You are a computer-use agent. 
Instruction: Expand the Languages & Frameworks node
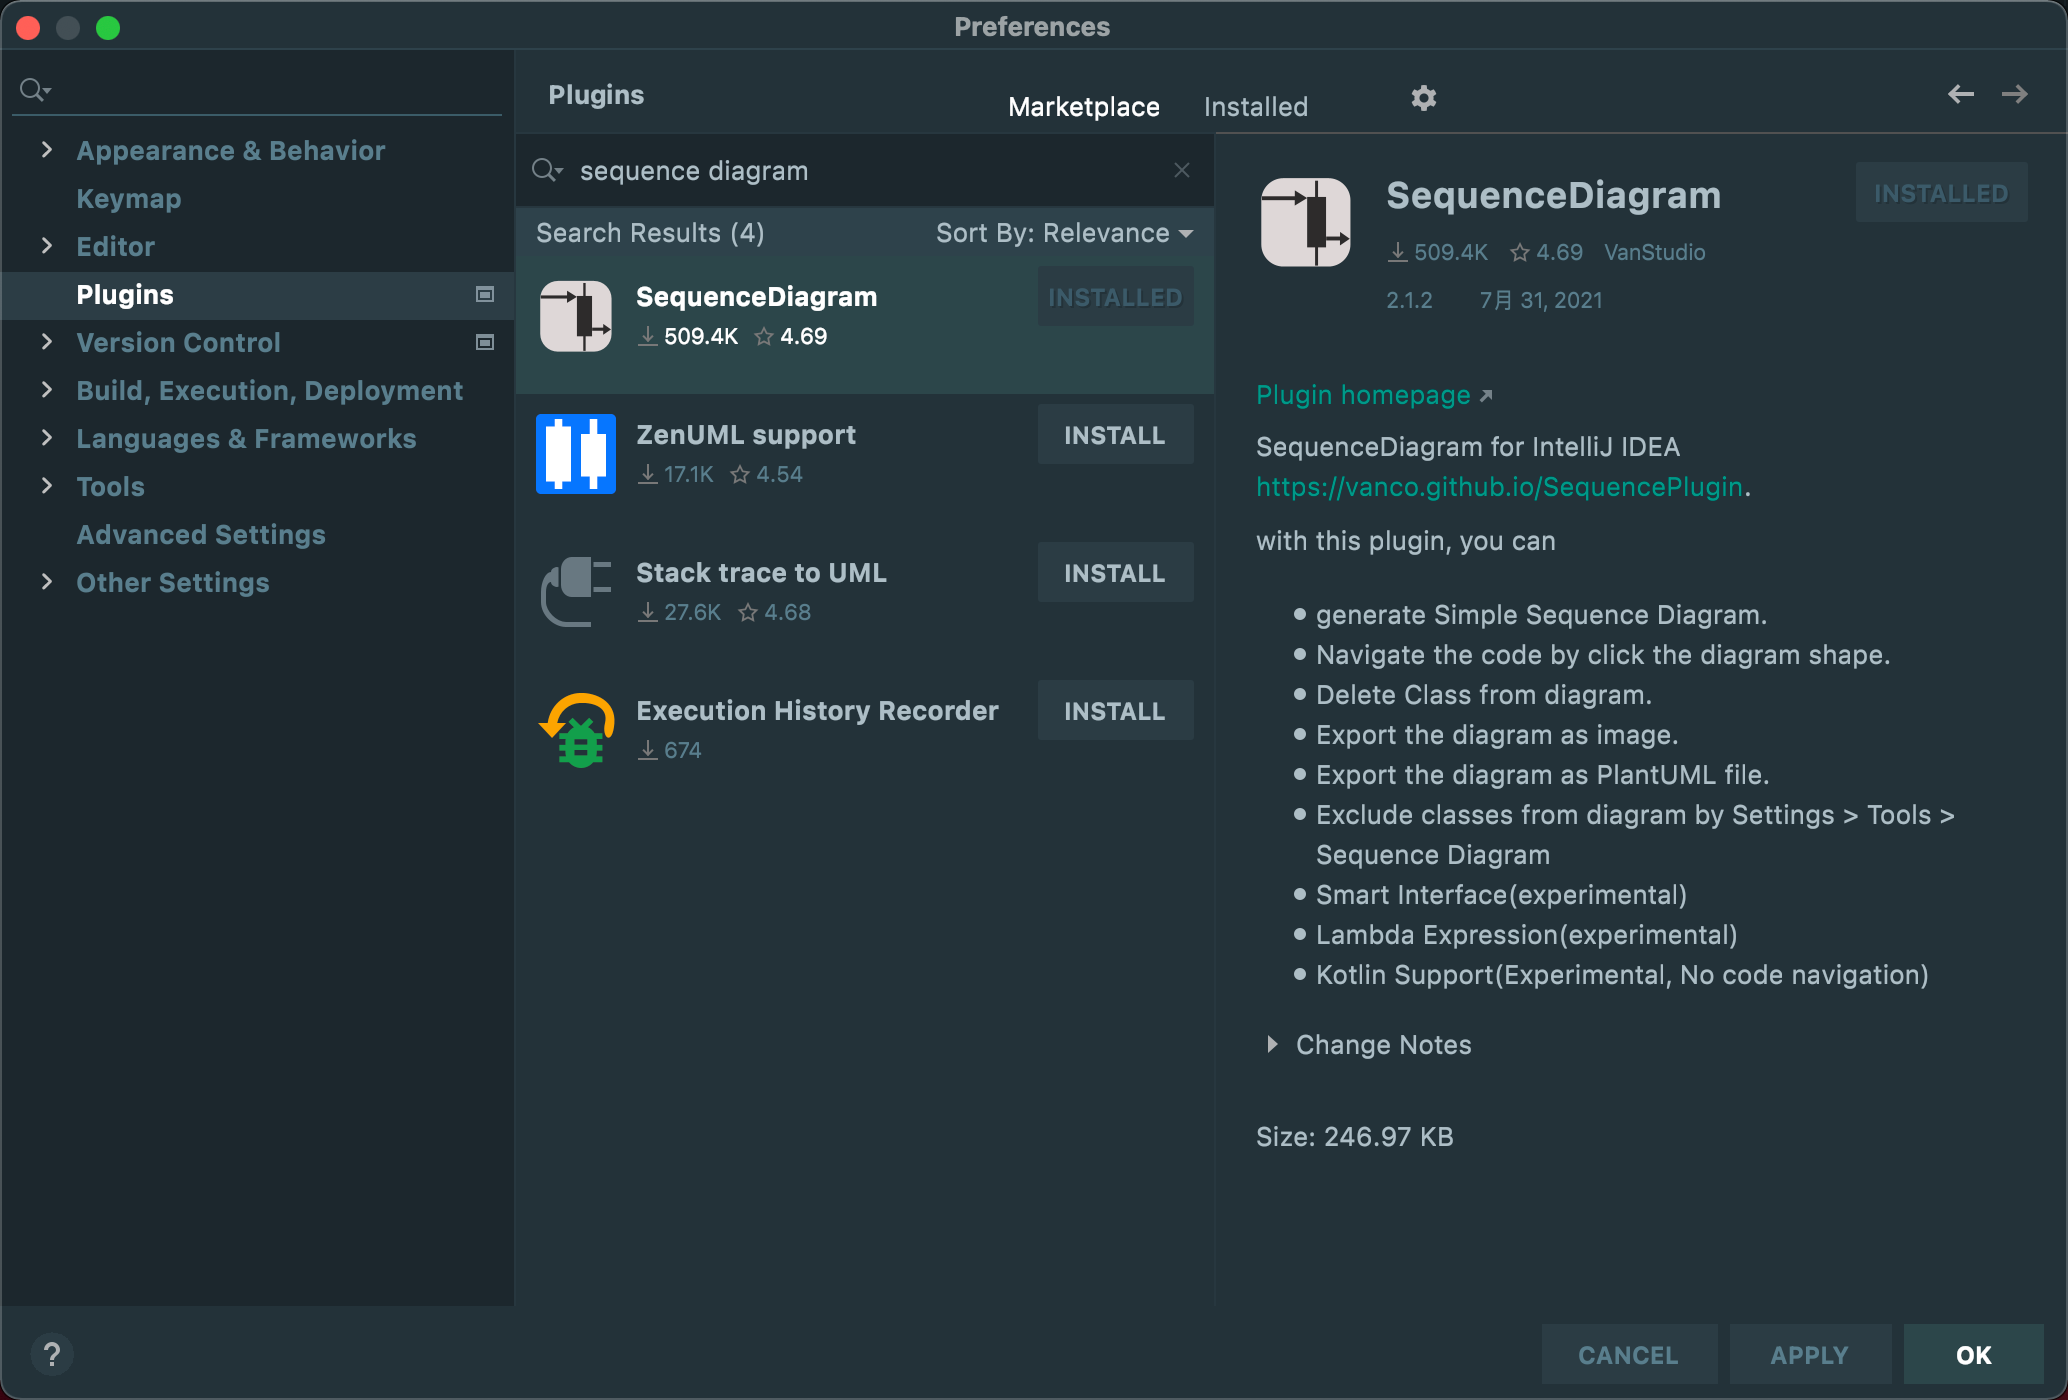click(x=46, y=438)
